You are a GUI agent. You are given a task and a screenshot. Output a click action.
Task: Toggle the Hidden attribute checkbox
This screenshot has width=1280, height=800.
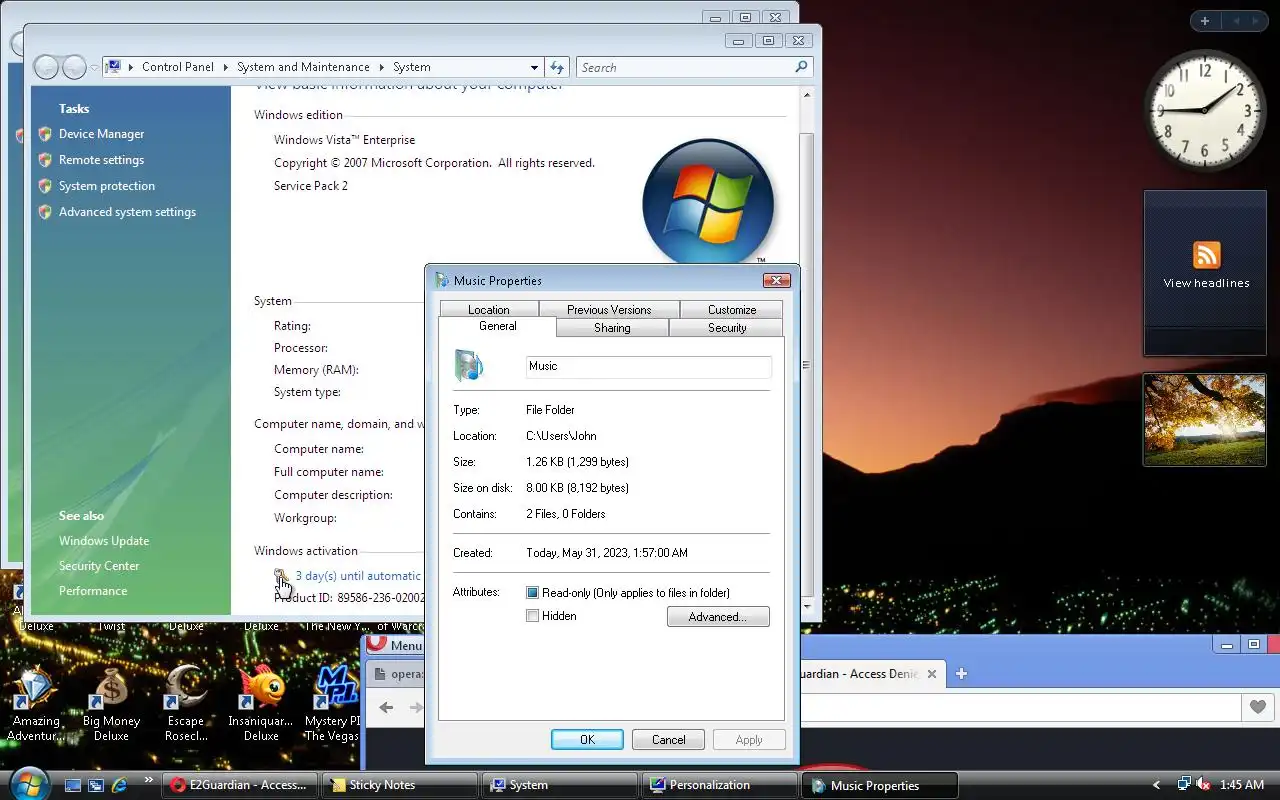(533, 616)
